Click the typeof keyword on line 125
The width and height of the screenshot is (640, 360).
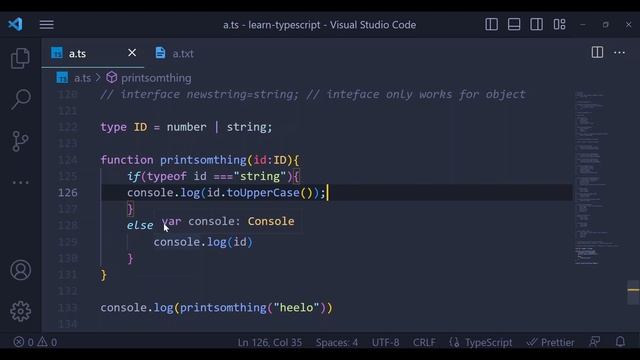tap(167, 176)
